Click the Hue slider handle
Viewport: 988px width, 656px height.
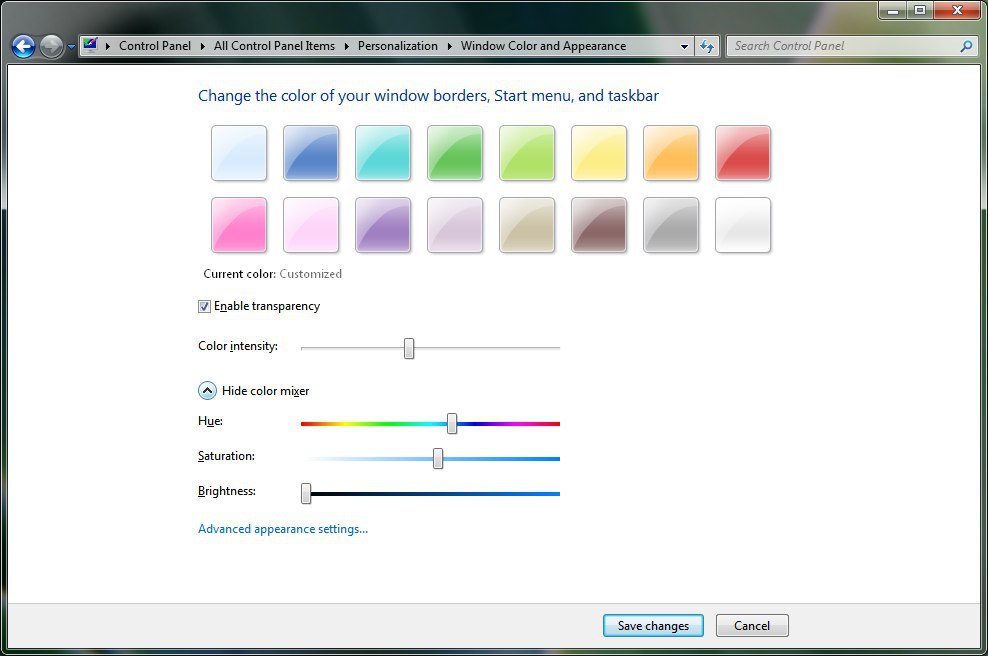point(452,423)
